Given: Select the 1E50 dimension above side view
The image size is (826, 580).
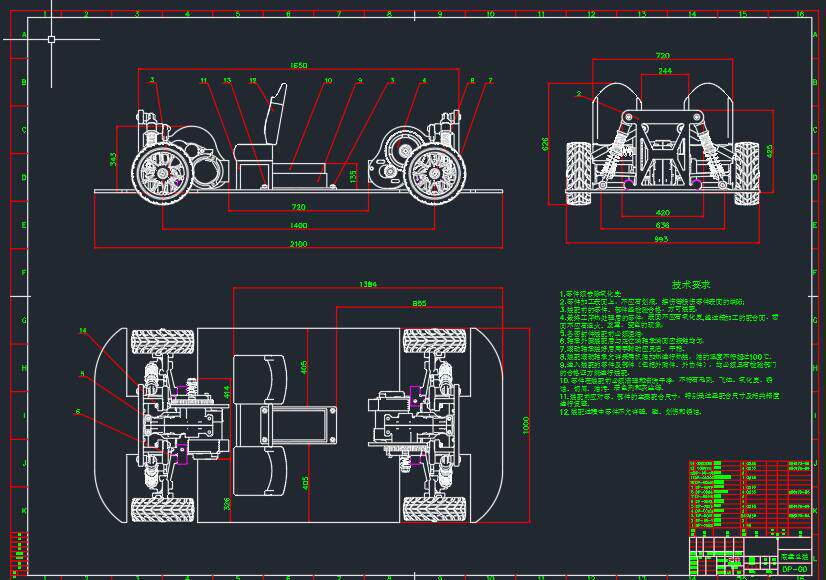Looking at the screenshot, I should coord(297,62).
